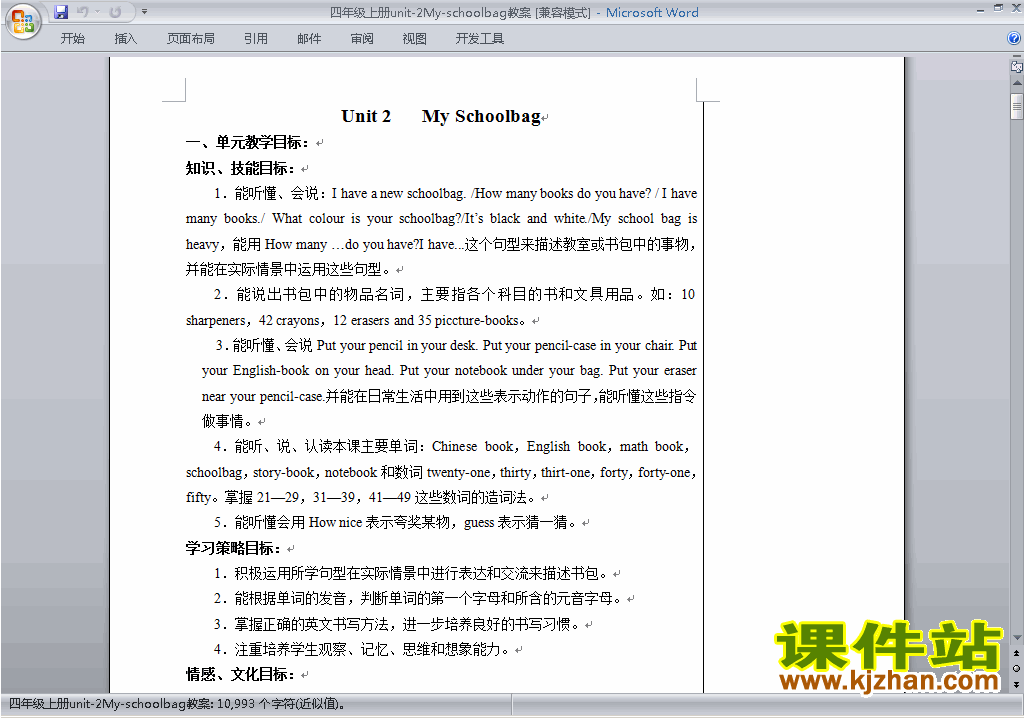The height and width of the screenshot is (718, 1024).
Task: Click the horizontal split bar above the ruler icon
Action: 1016,57
